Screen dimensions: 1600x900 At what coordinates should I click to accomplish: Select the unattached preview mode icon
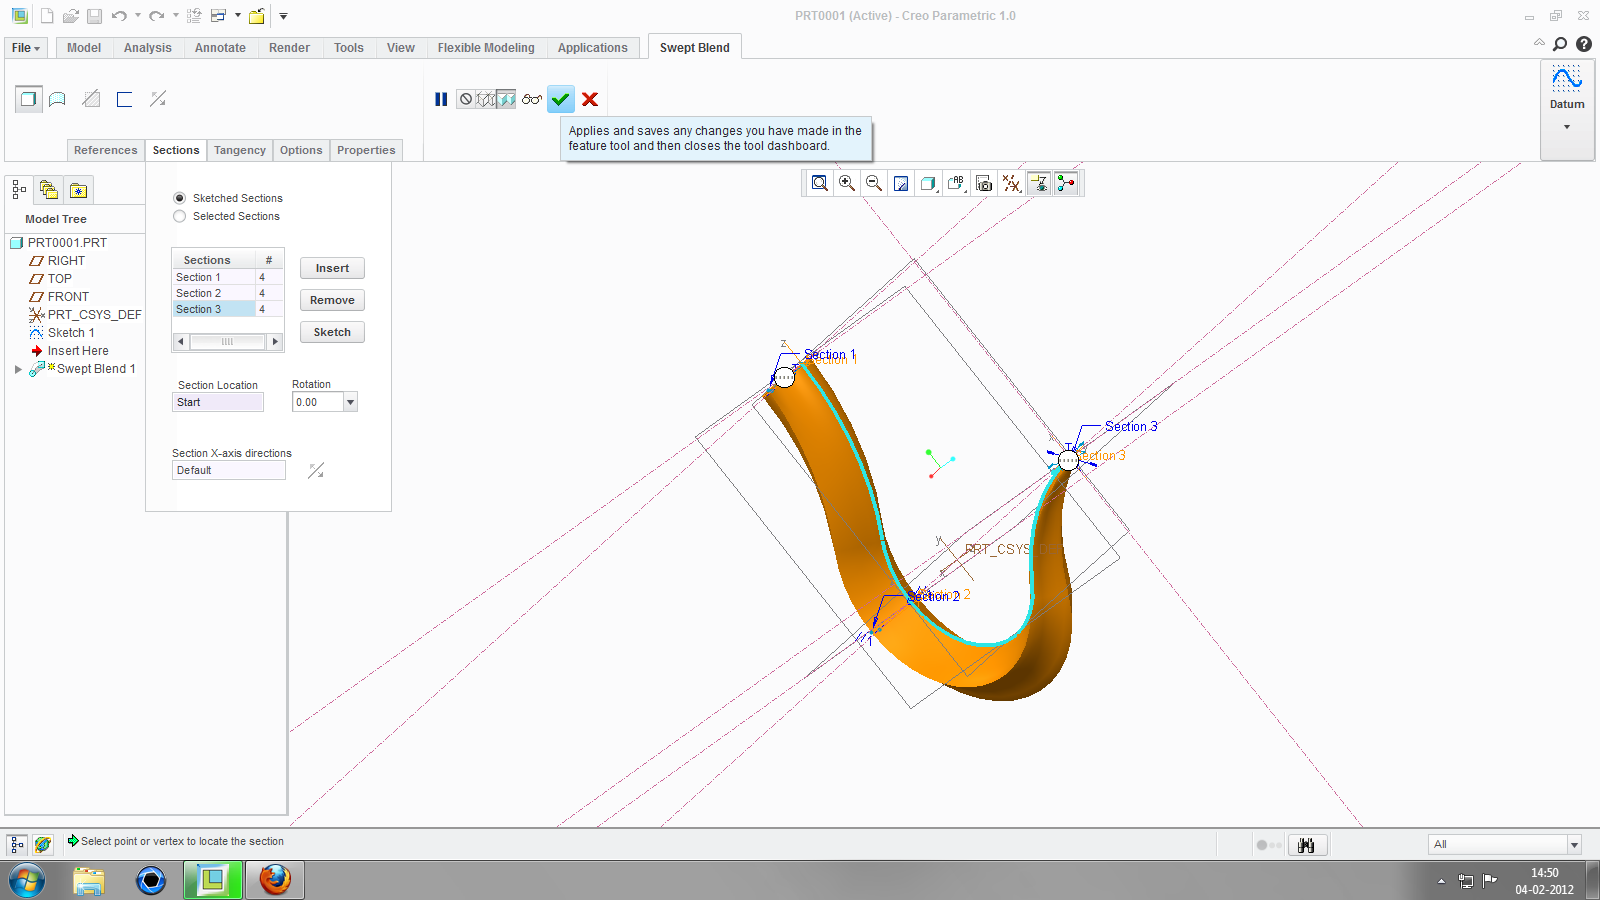point(486,99)
